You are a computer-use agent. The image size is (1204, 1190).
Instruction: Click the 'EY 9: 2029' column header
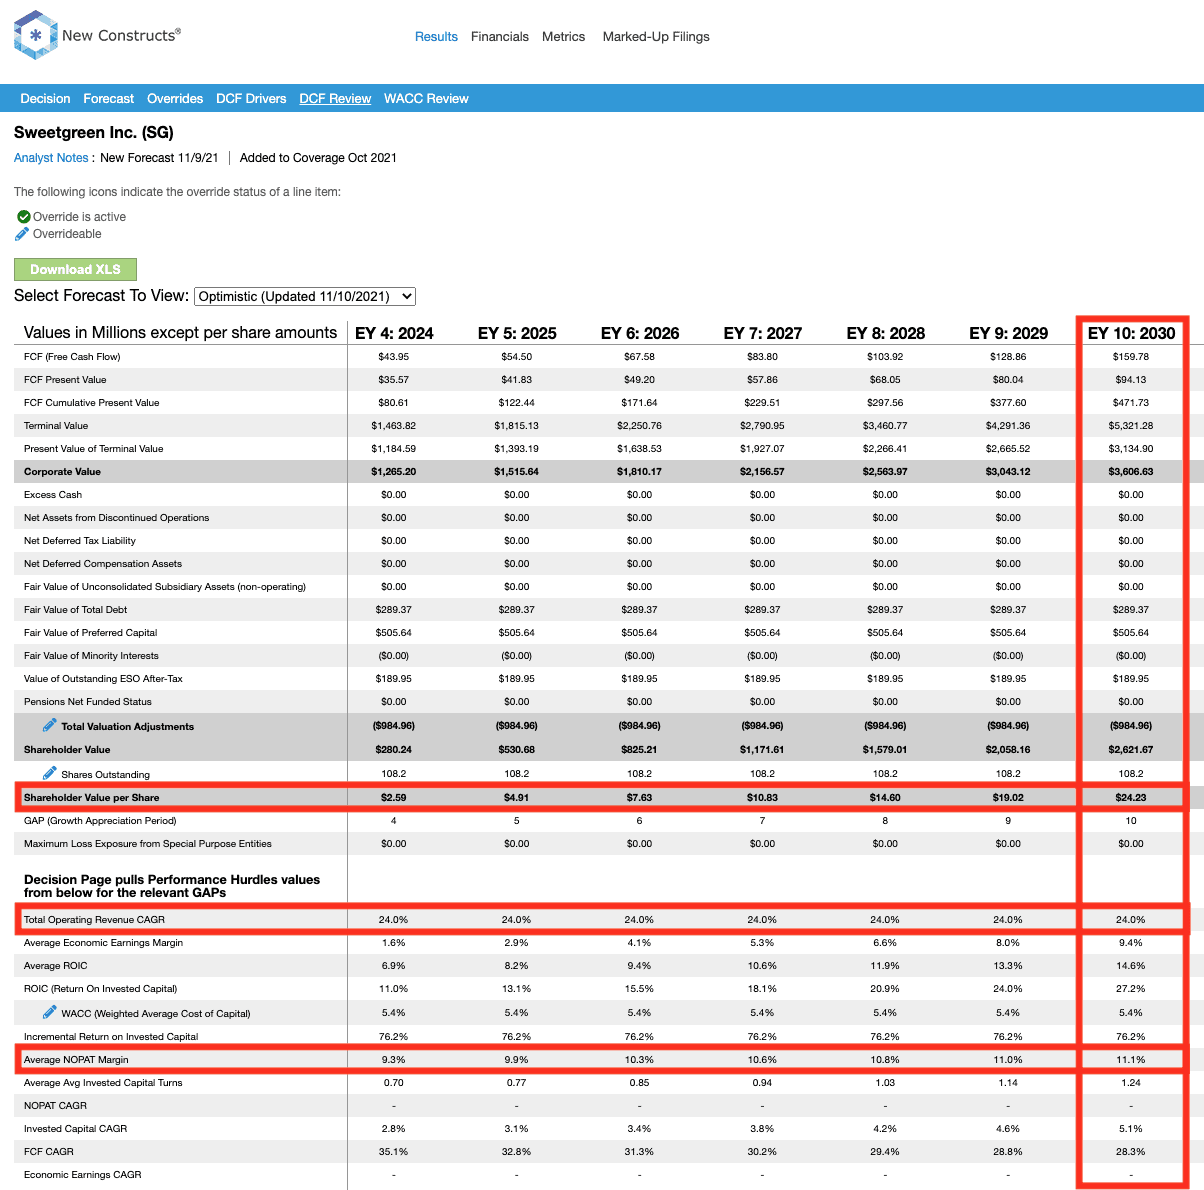pos(1009,333)
